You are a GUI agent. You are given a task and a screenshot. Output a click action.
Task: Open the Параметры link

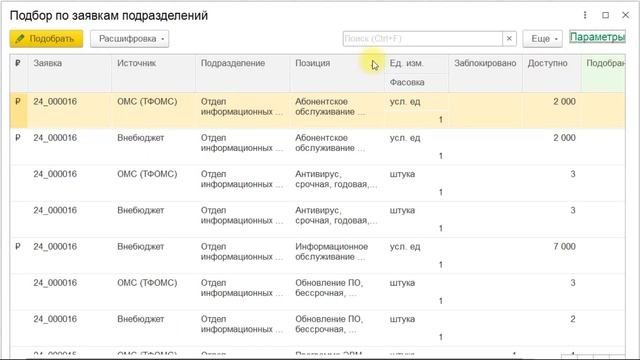click(x=597, y=37)
